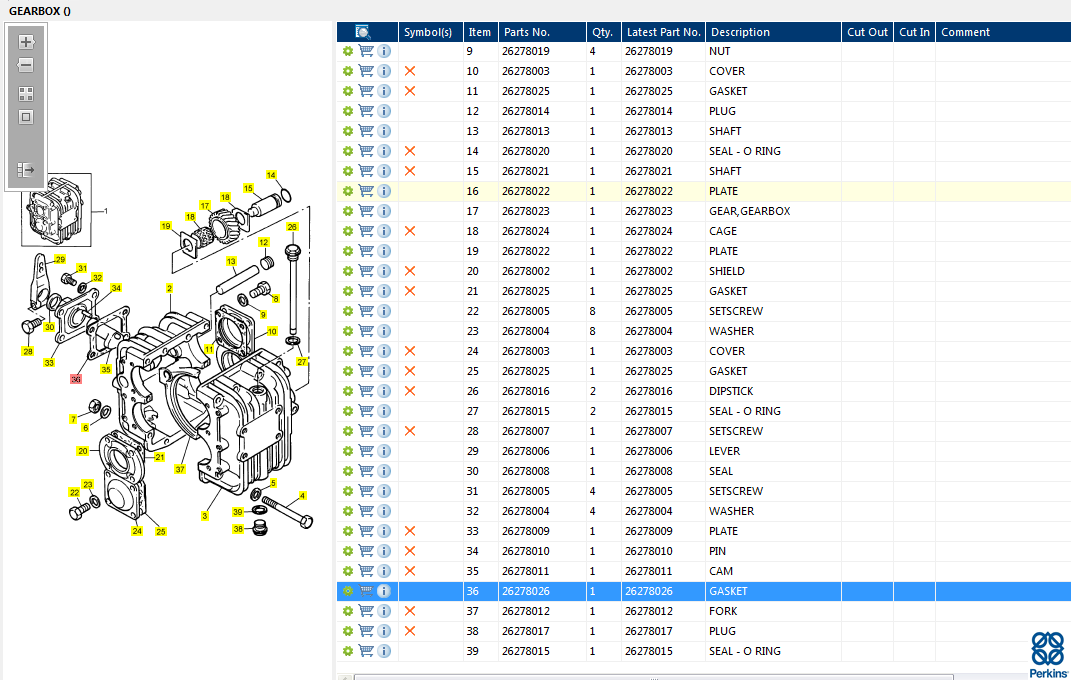The height and width of the screenshot is (680, 1071).
Task: Add CAM item 35 to cart
Action: point(366,571)
